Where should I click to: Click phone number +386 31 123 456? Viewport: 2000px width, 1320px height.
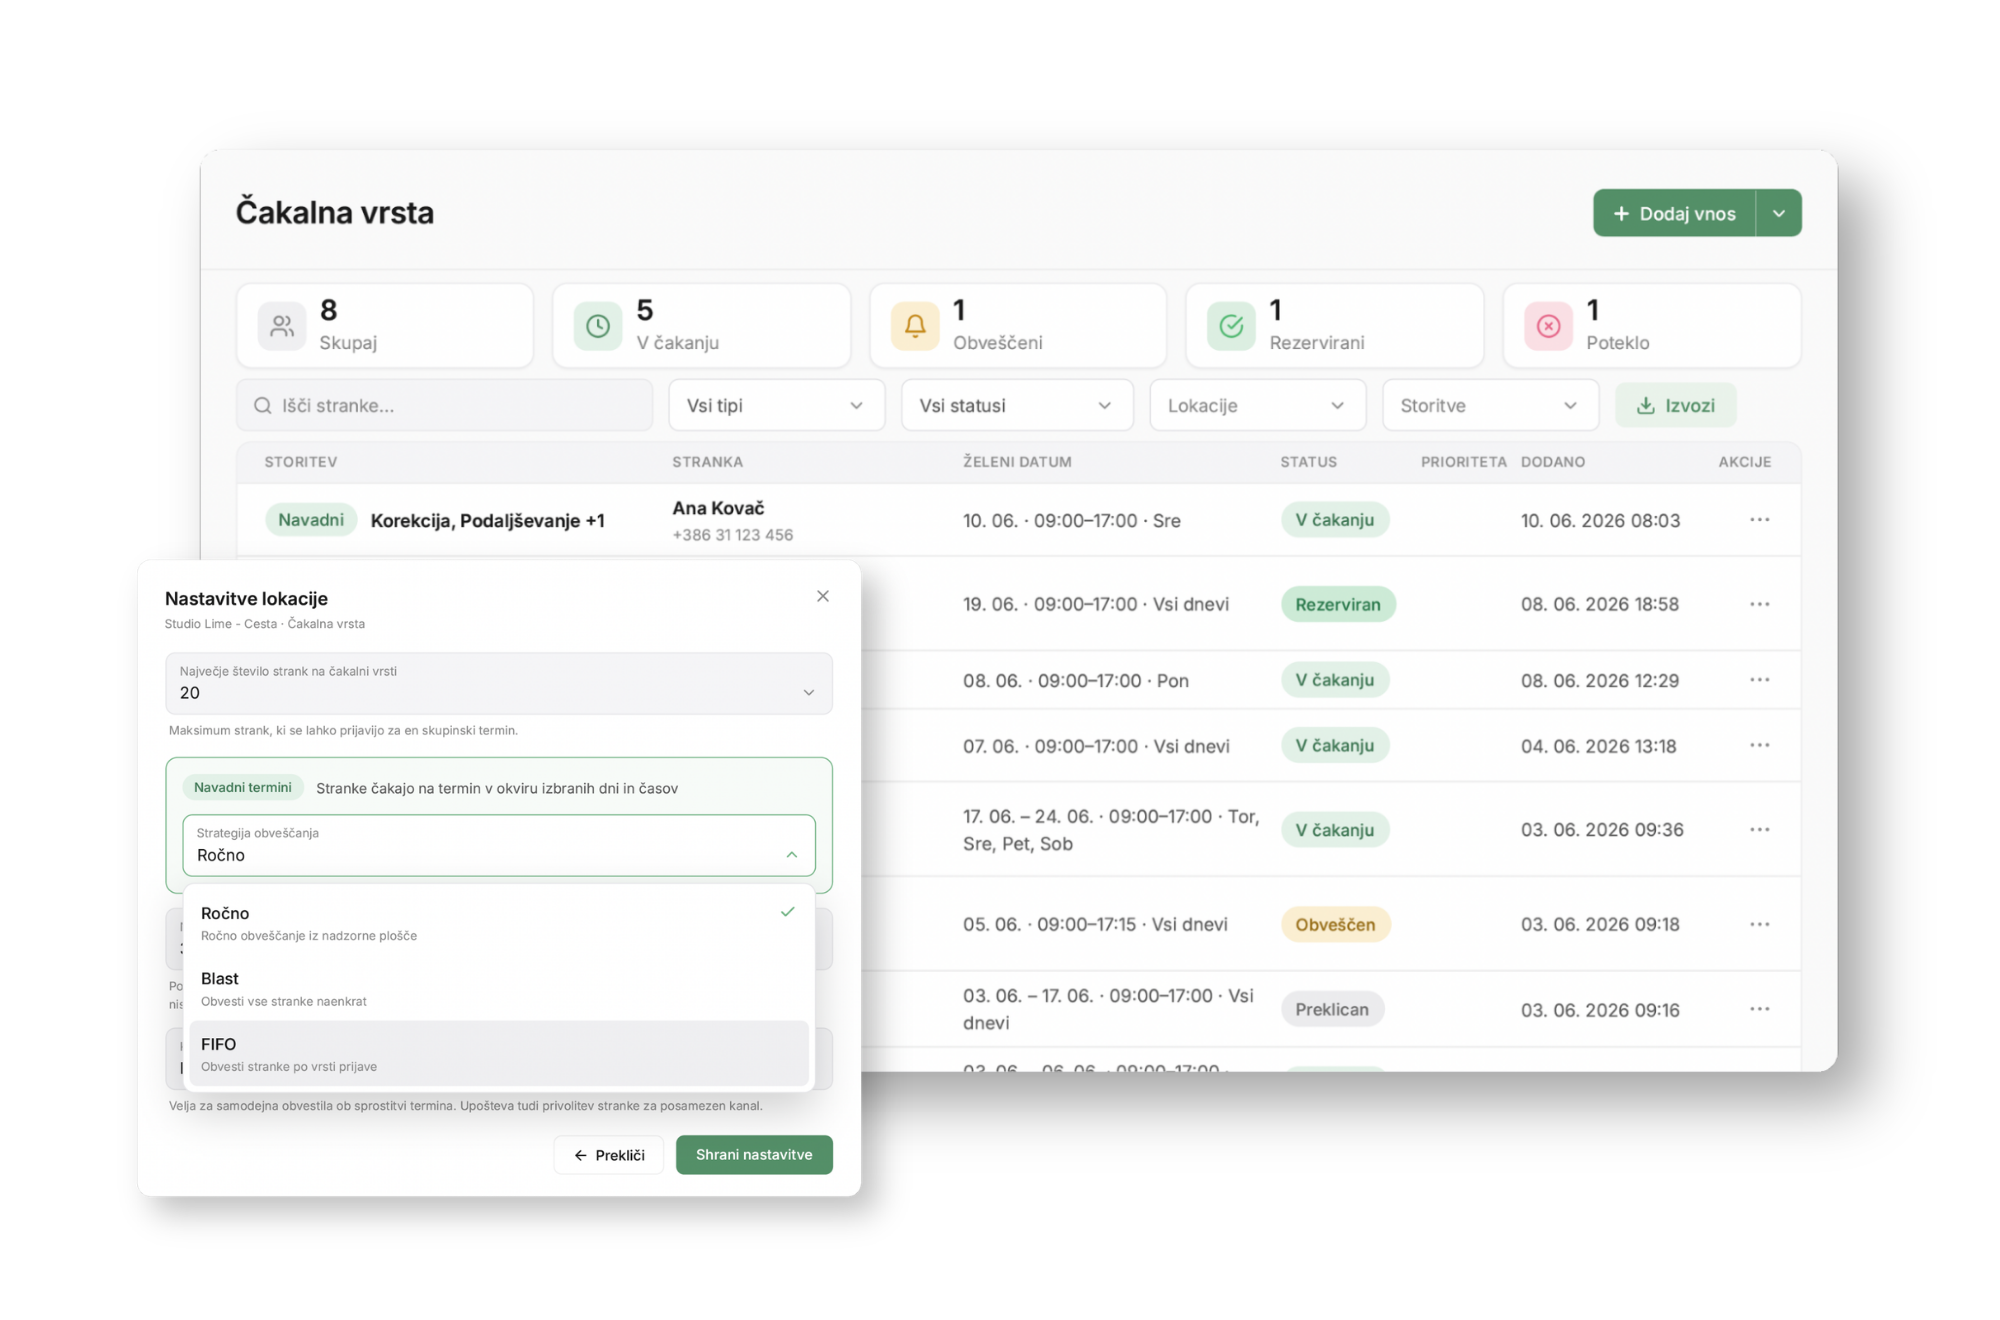pos(733,535)
